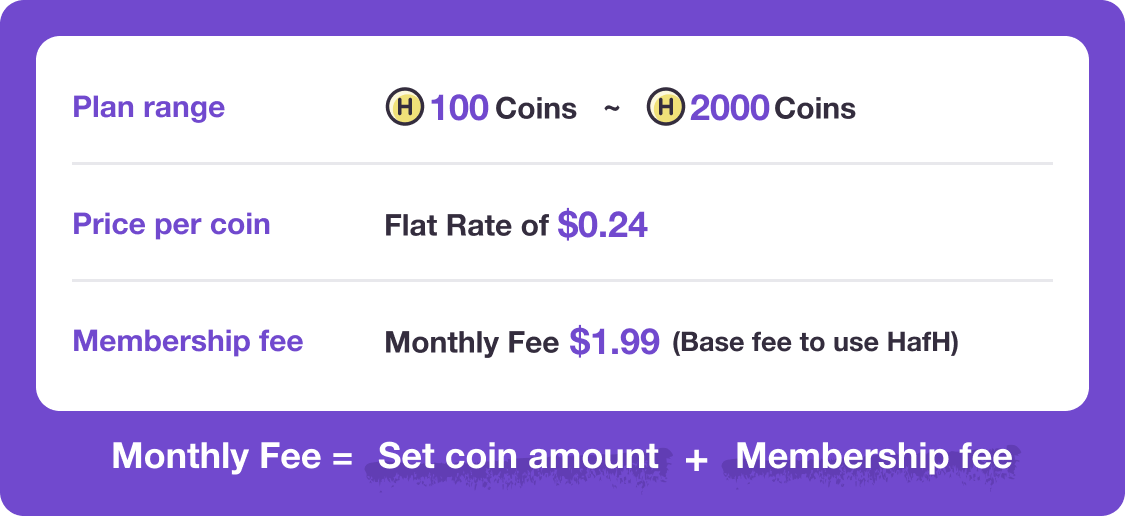Click the word Coins after 100
The height and width of the screenshot is (516, 1125).
pyautogui.click(x=536, y=109)
